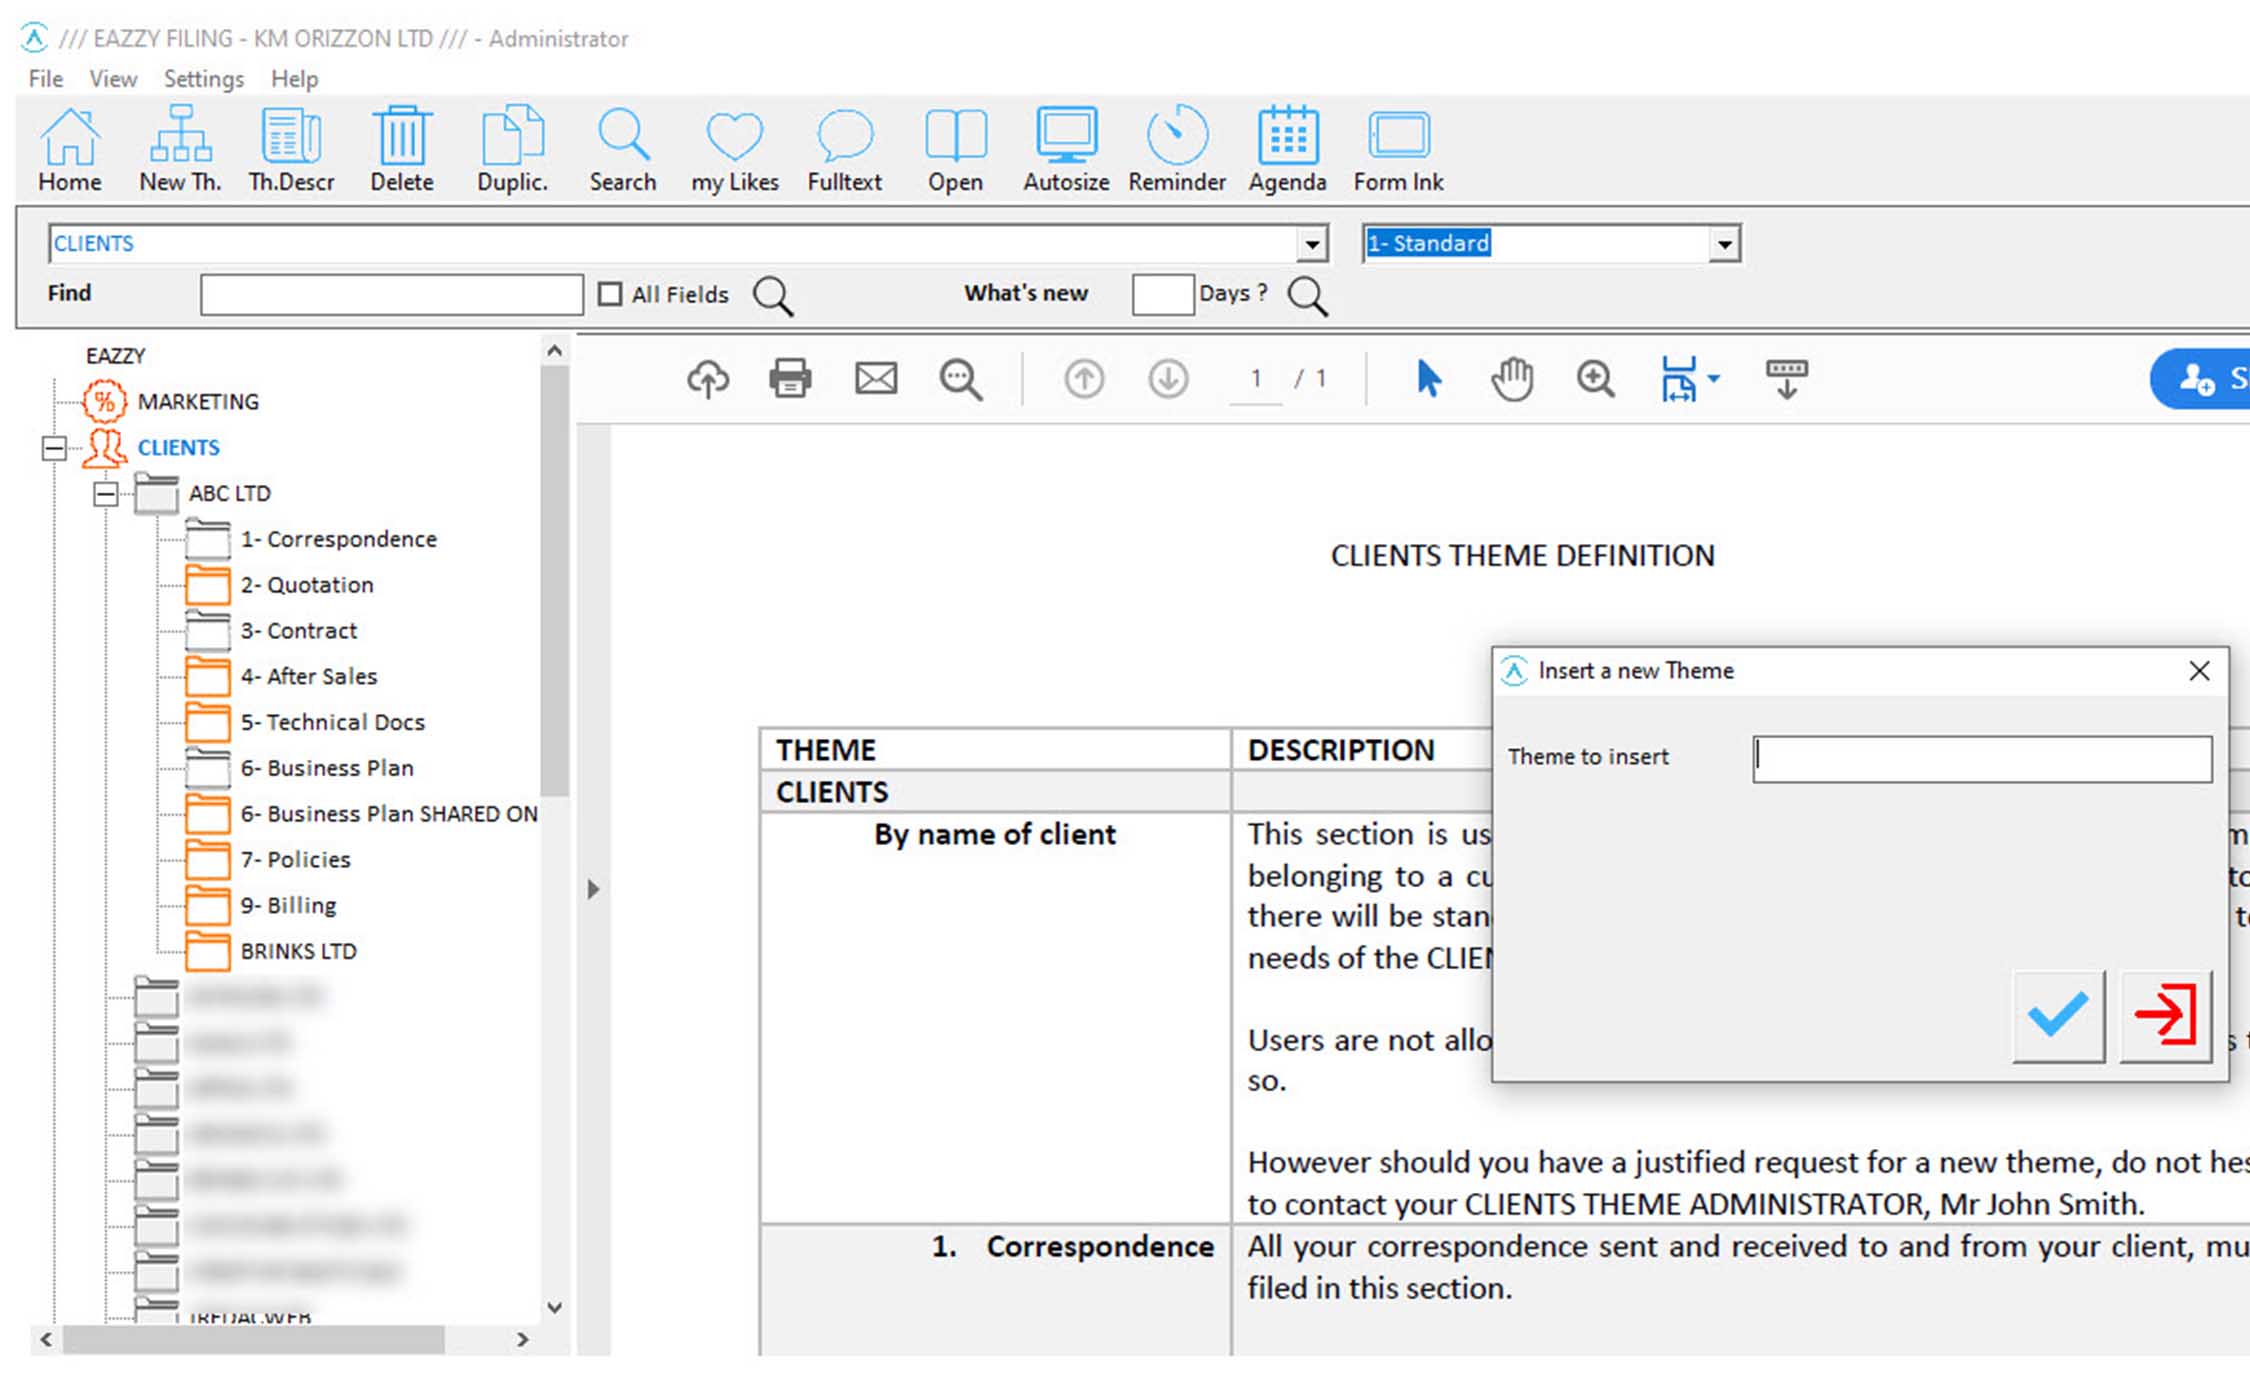2250x1373 pixels.
Task: Click the Open book icon
Action: (x=955, y=149)
